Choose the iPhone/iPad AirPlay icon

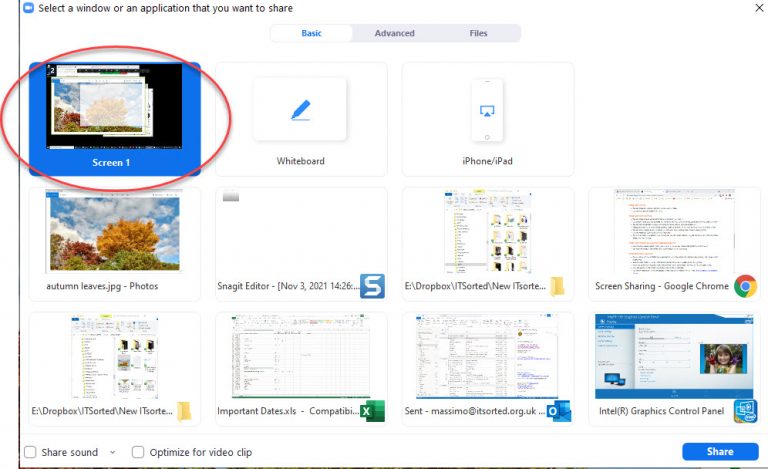pyautogui.click(x=487, y=111)
